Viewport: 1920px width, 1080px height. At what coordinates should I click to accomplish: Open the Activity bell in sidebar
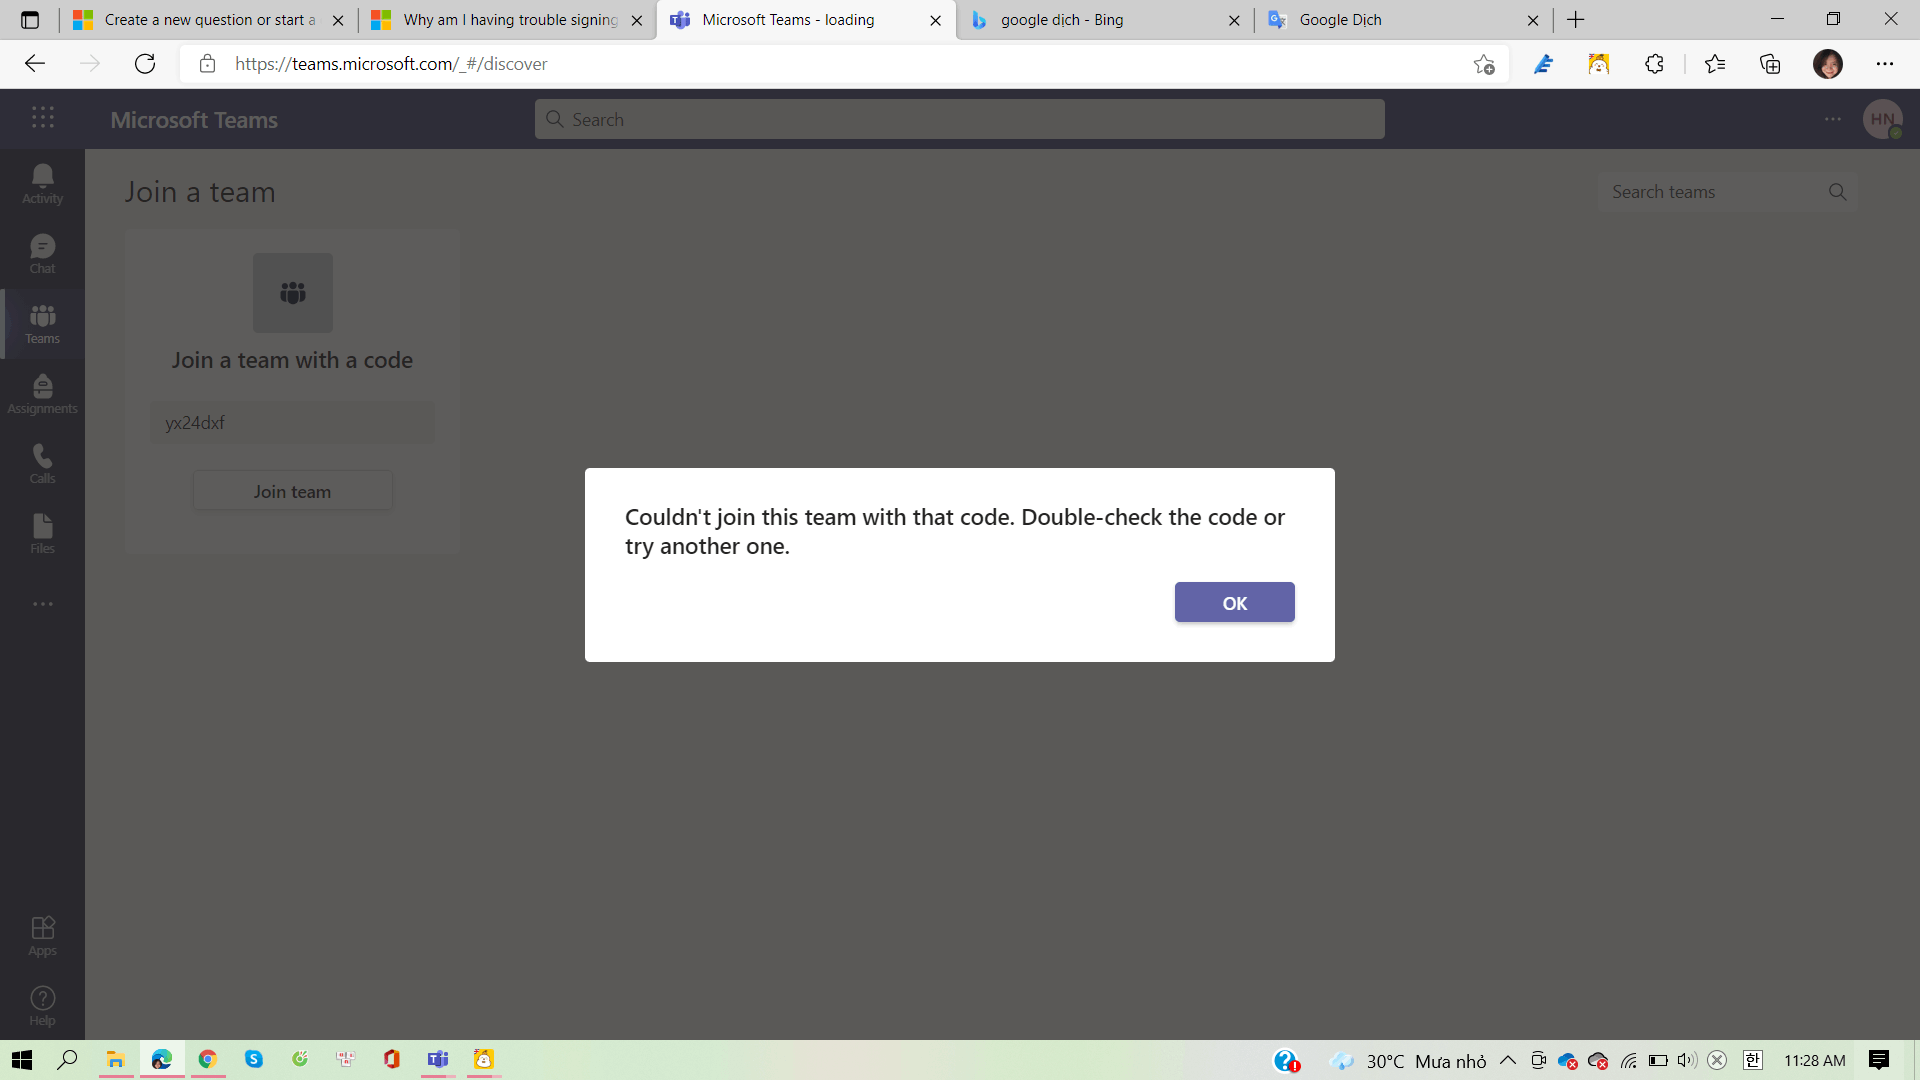click(x=42, y=184)
